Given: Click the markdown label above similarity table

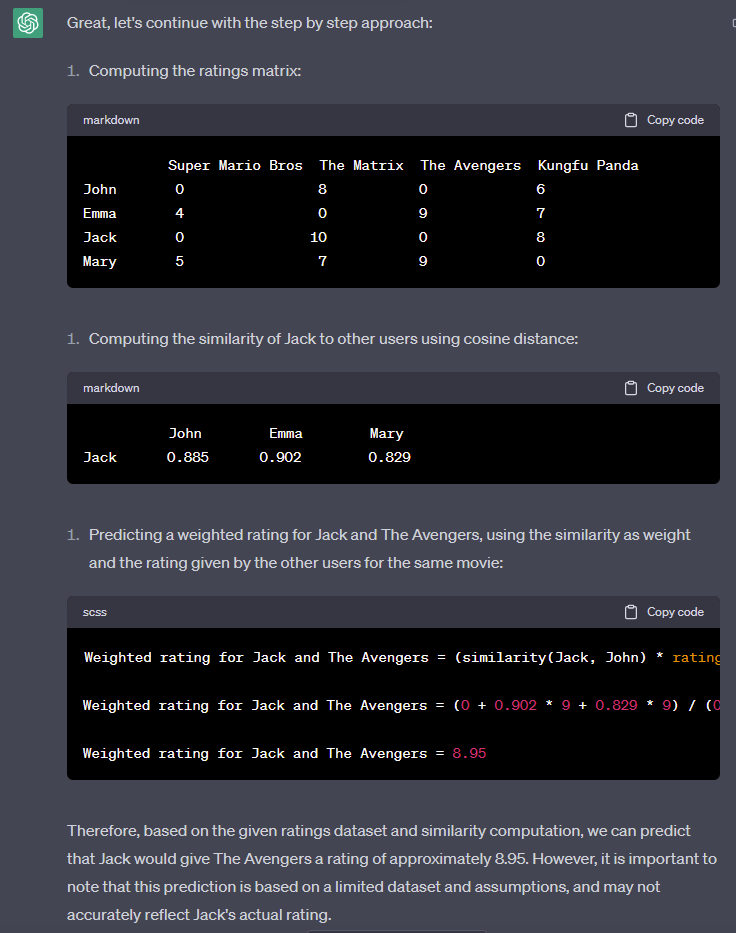Looking at the screenshot, I should click(111, 388).
